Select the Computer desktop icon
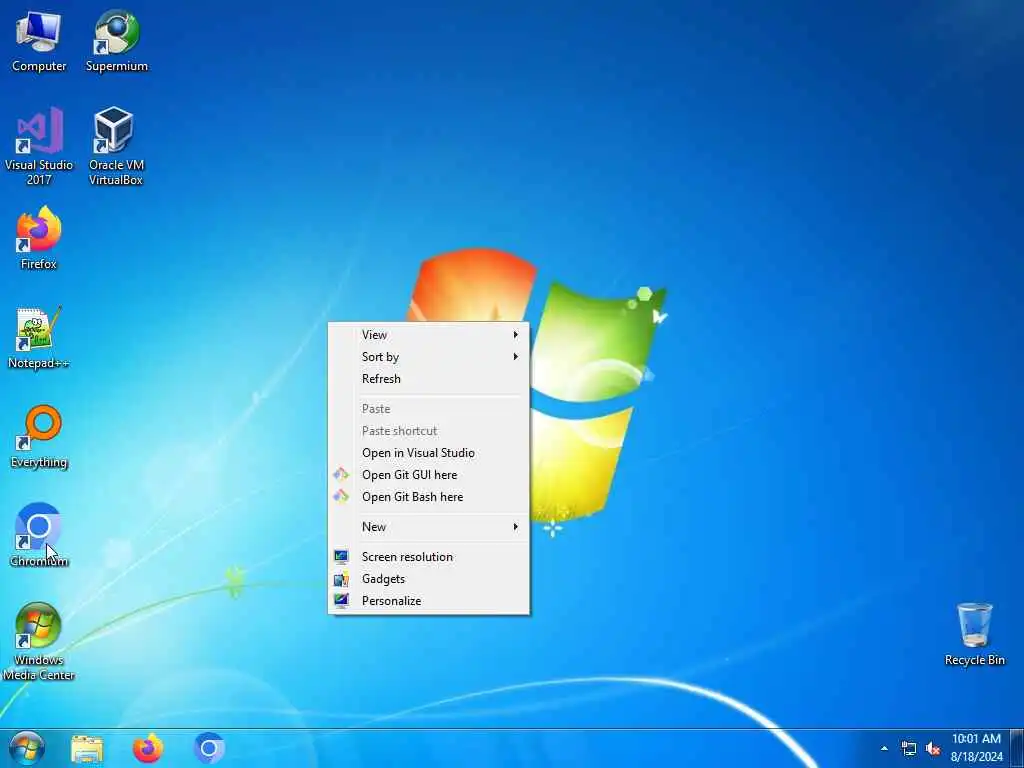This screenshot has height=768, width=1024. coord(39,40)
